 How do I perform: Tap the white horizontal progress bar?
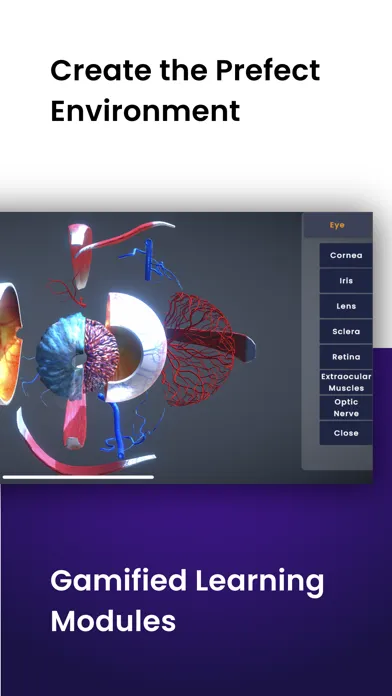click(78, 477)
